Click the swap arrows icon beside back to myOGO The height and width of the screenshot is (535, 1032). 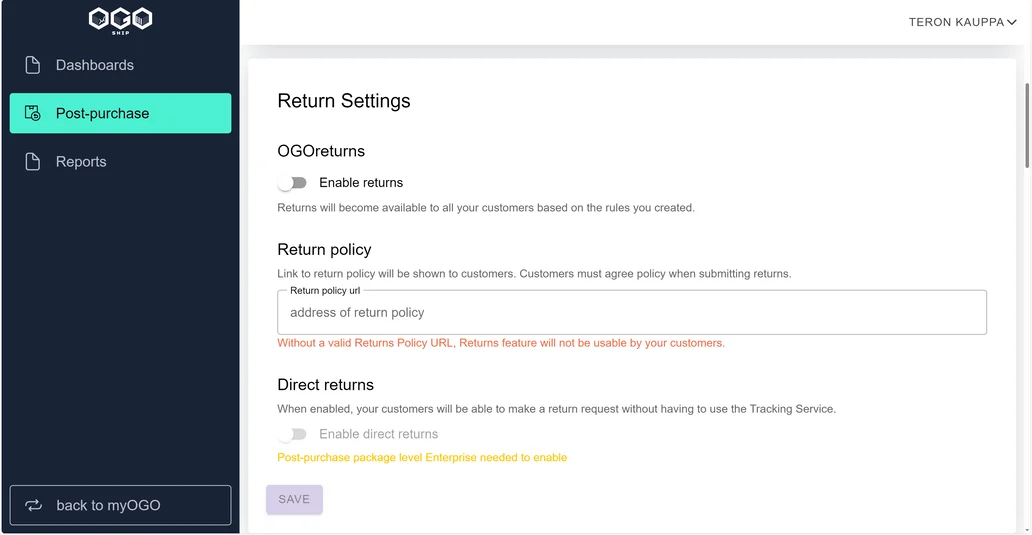click(34, 505)
